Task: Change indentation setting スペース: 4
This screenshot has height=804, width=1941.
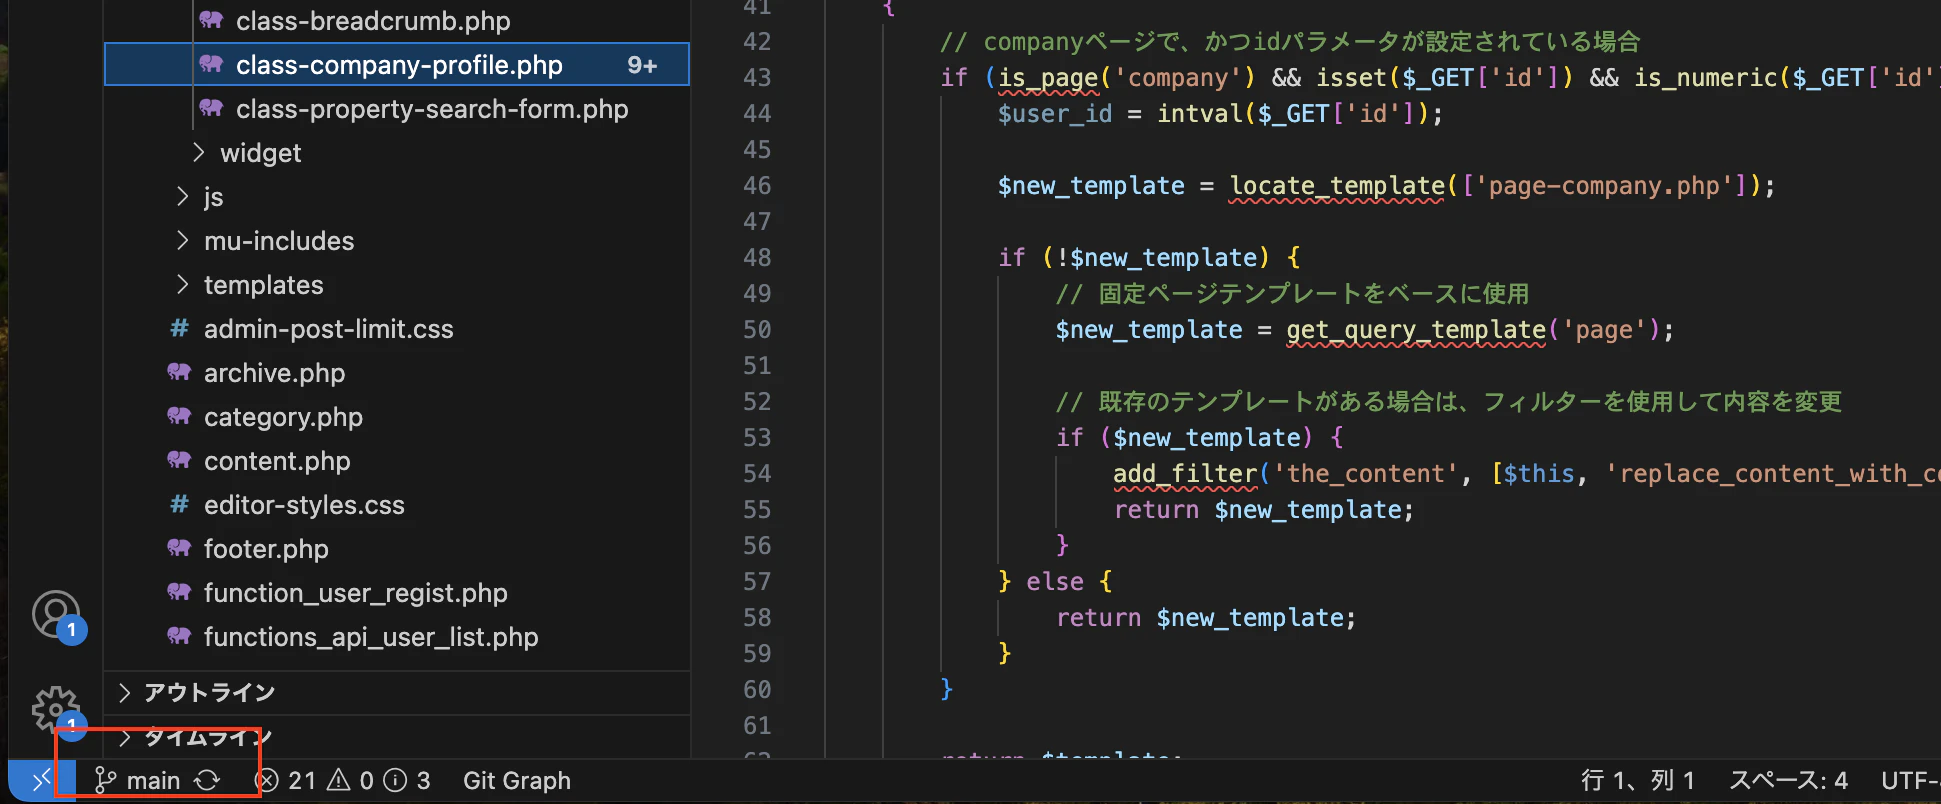Action: coord(1788,780)
